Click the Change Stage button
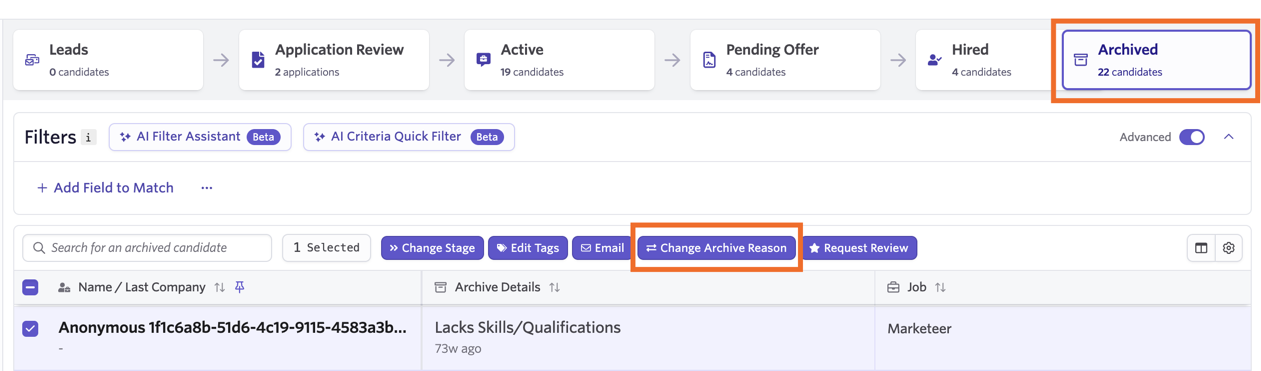 (x=432, y=248)
